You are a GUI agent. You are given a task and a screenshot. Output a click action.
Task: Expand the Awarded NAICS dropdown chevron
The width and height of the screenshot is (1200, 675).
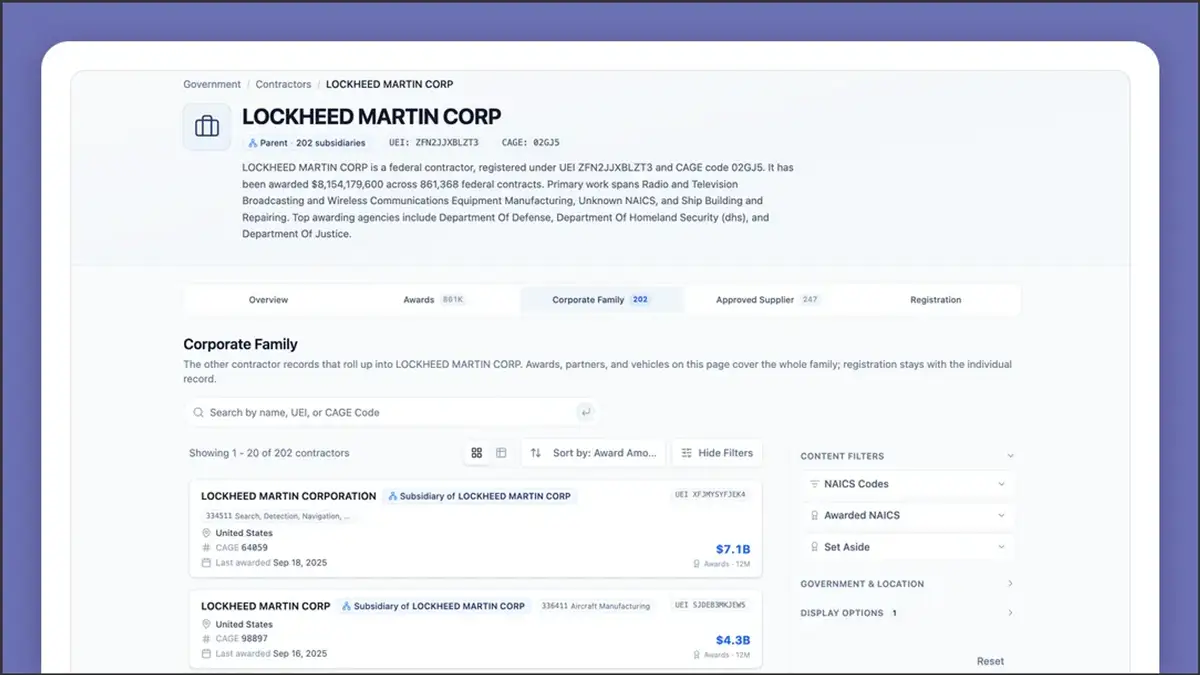coord(1001,516)
